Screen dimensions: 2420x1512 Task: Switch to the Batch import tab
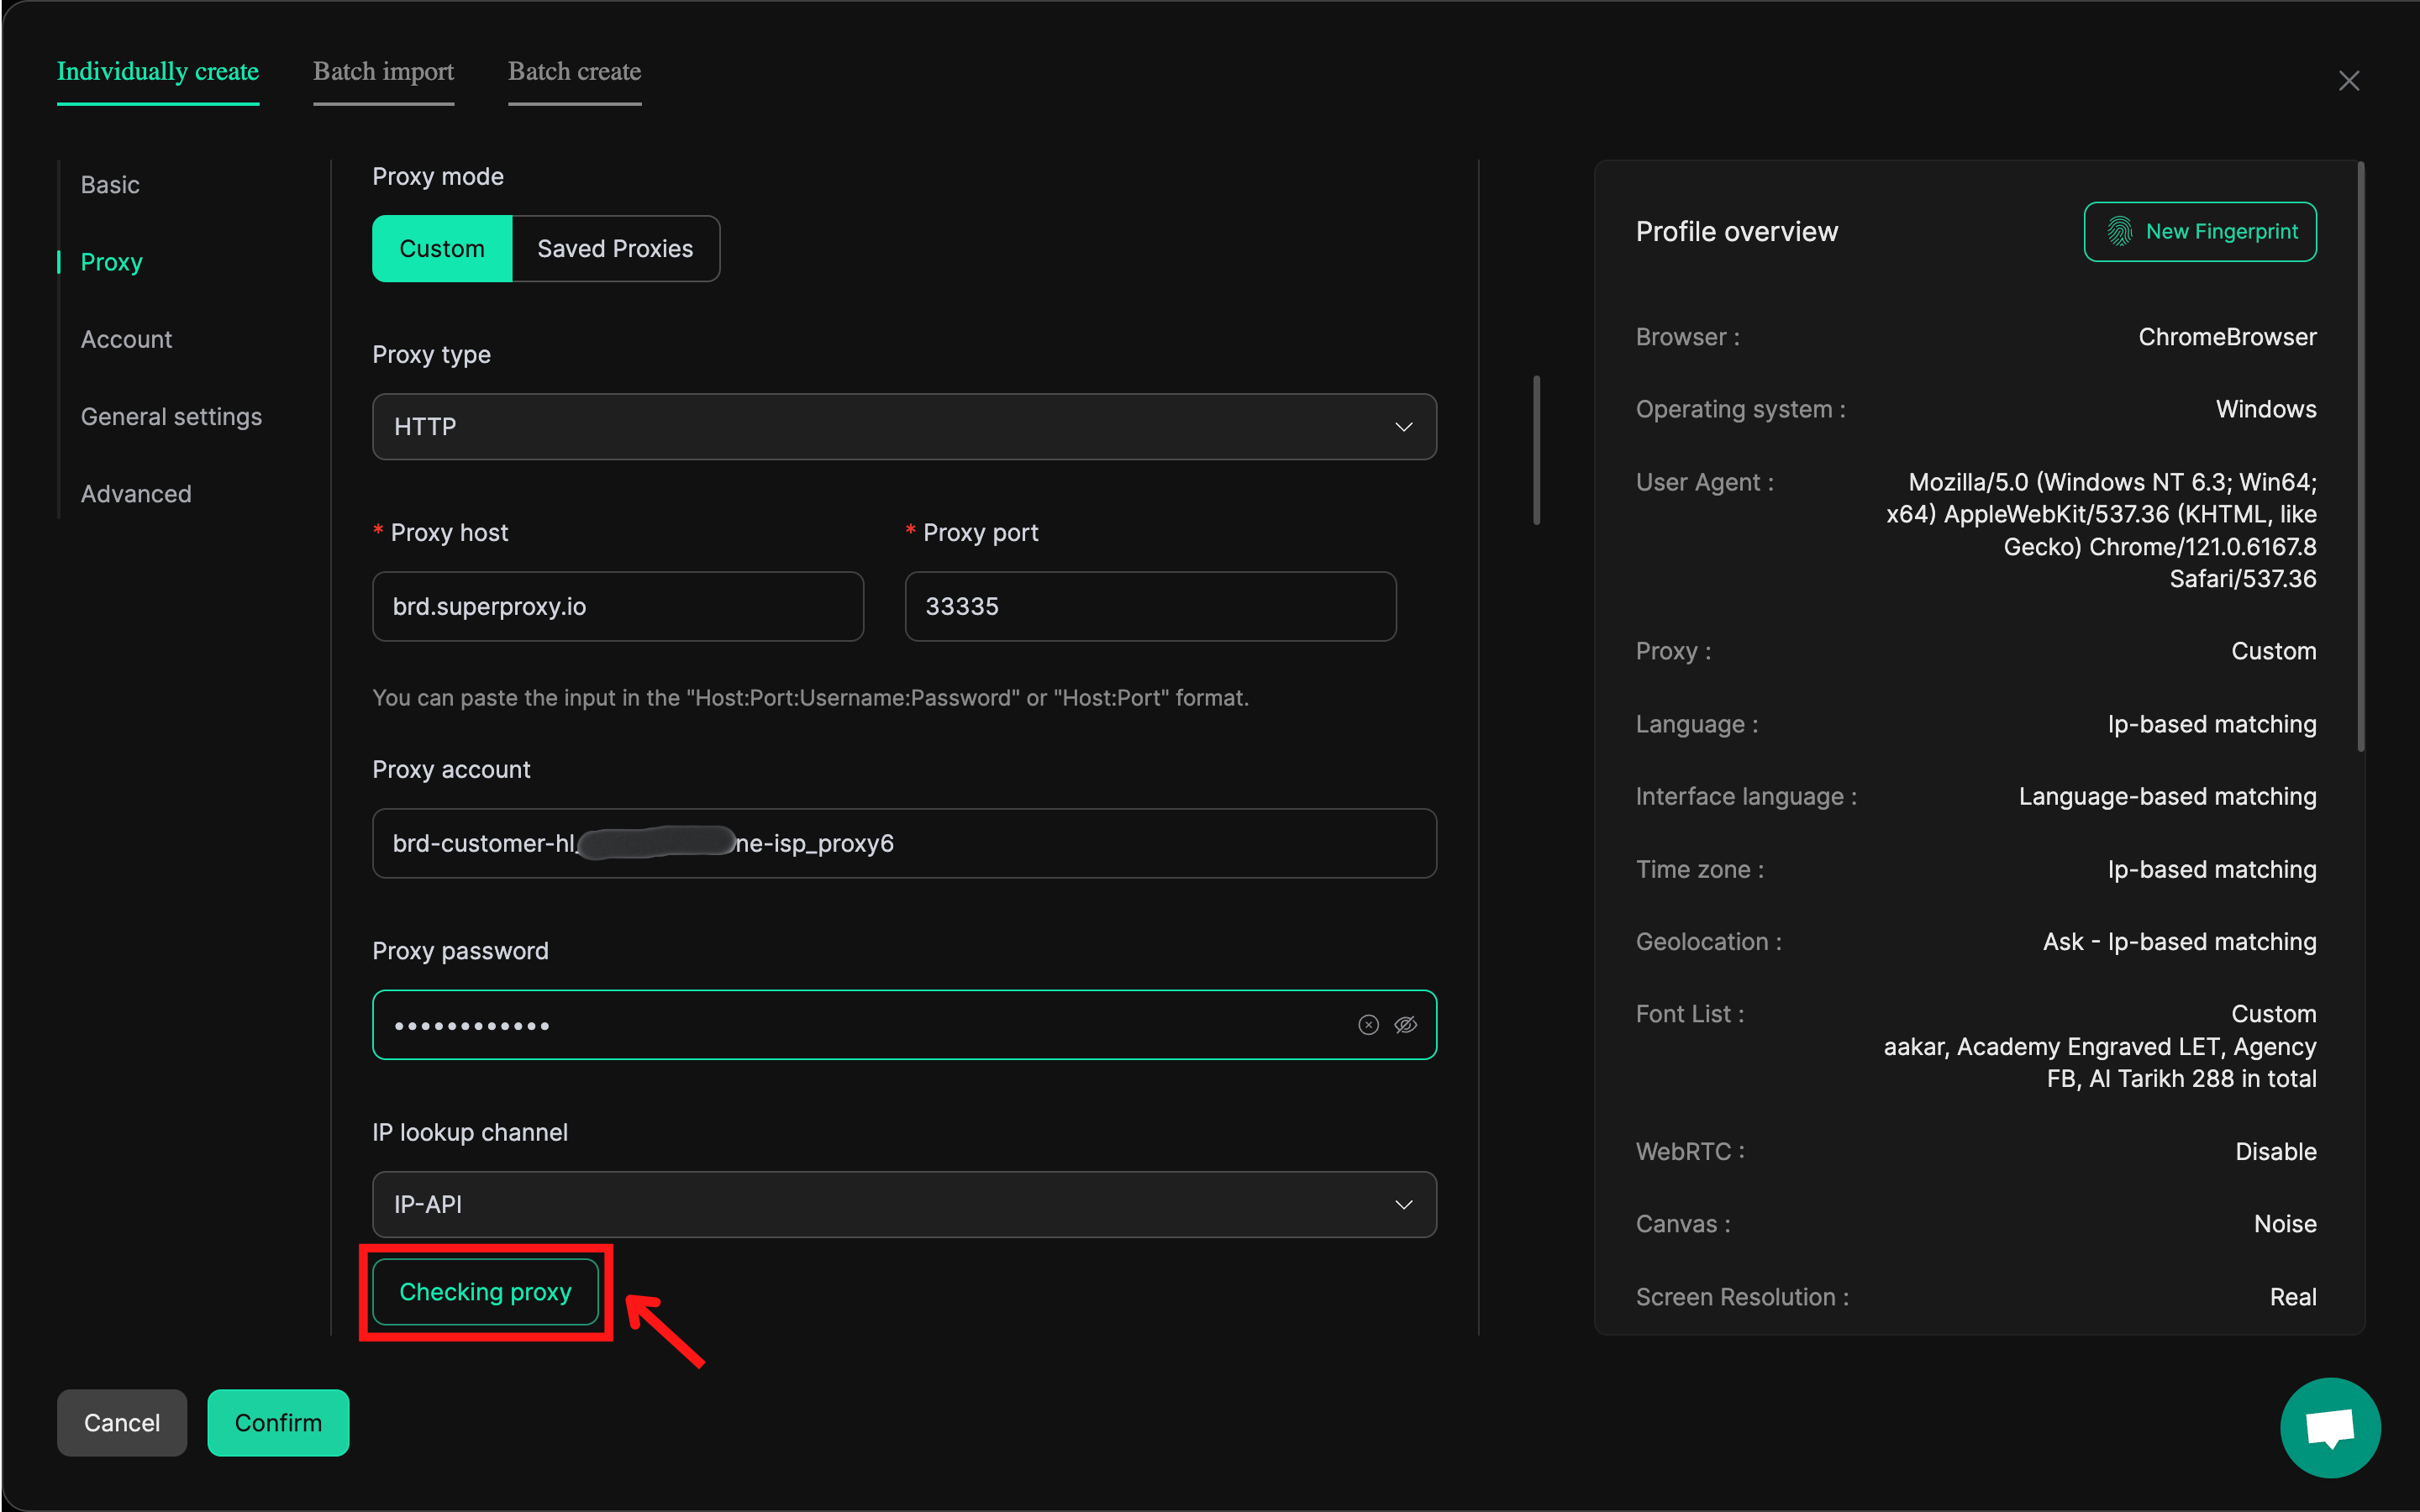383,72
